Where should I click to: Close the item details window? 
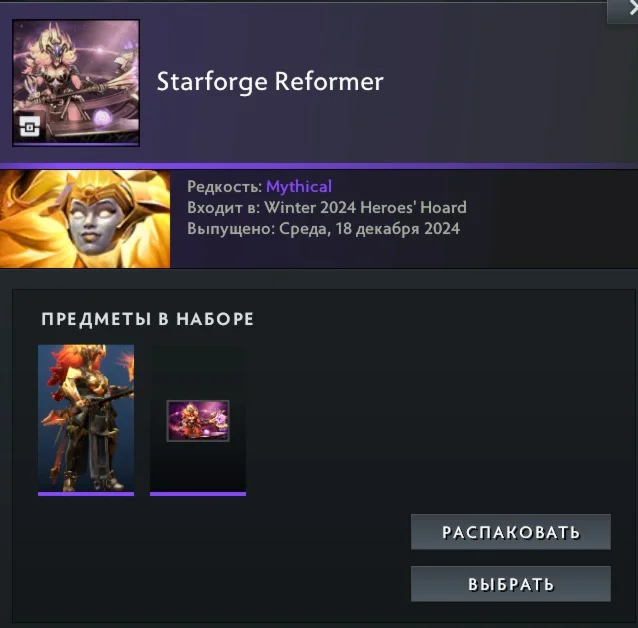pos(629,9)
